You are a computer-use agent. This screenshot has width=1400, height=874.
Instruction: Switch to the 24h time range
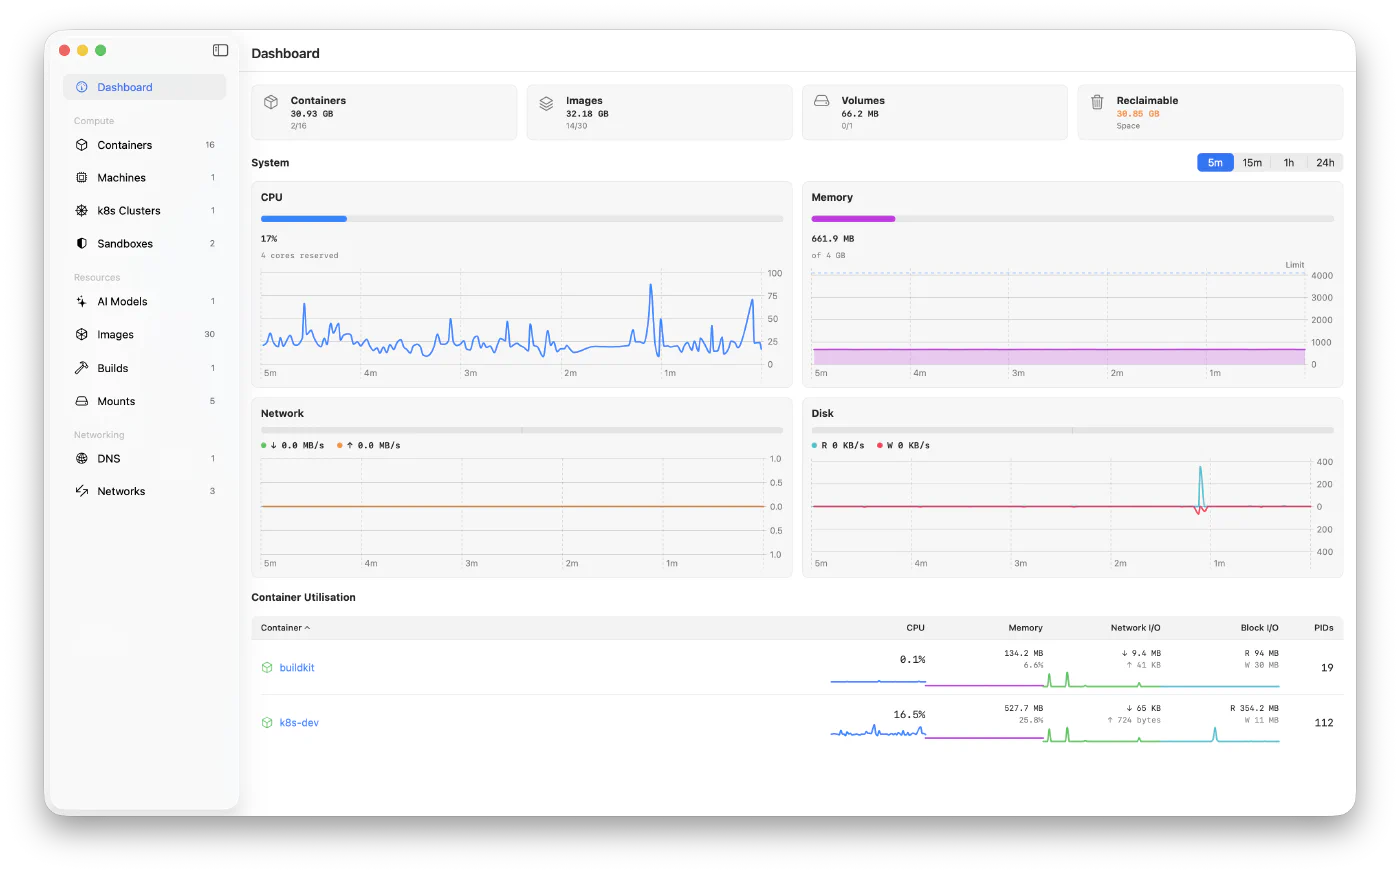click(x=1325, y=163)
